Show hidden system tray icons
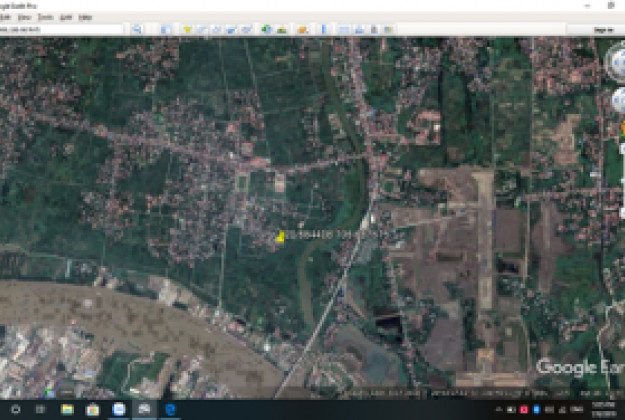Screen dimensions: 625x420 pyautogui.click(x=499, y=409)
